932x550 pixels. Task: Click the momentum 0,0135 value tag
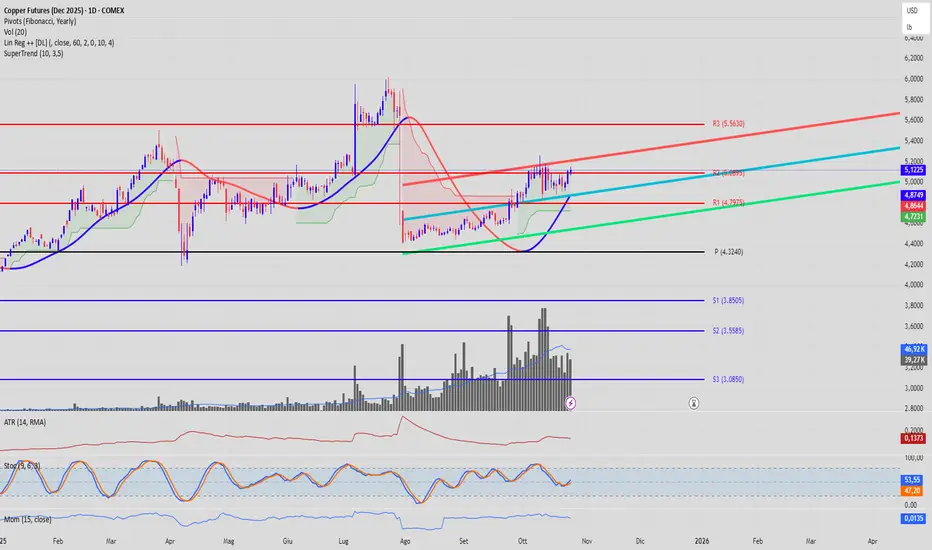coord(914,518)
